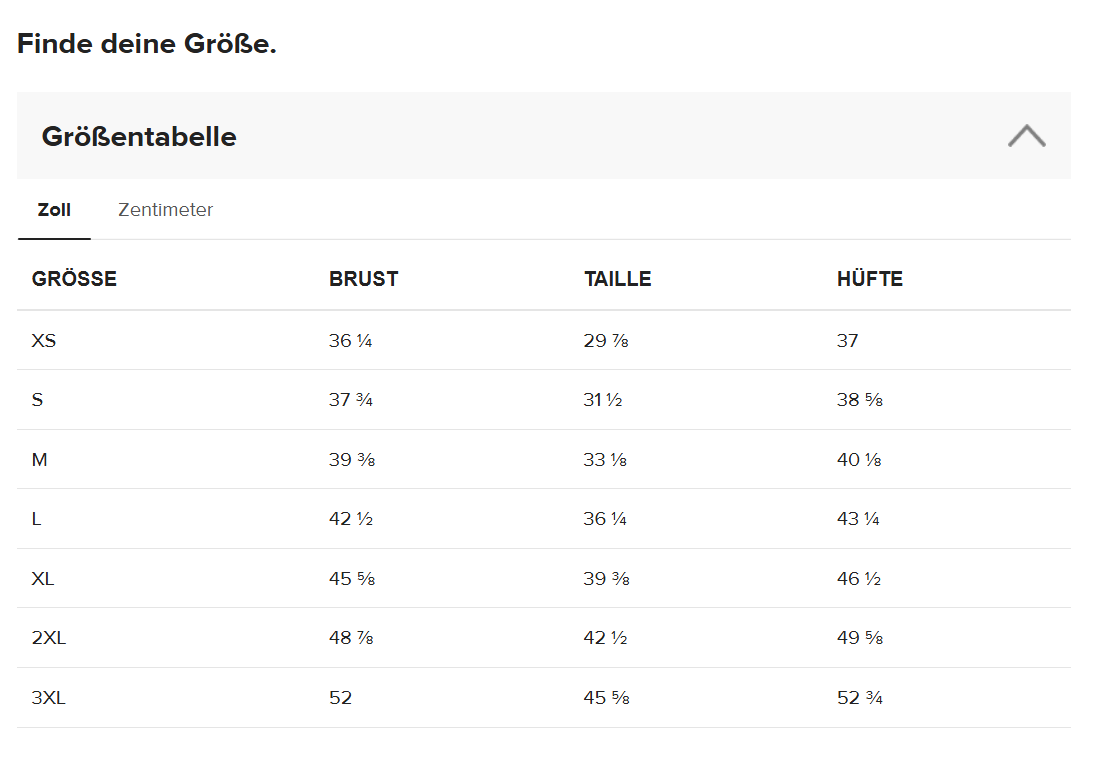Screen dimensions: 1096x767
Task: Select the XS size row label
Action: (x=43, y=341)
